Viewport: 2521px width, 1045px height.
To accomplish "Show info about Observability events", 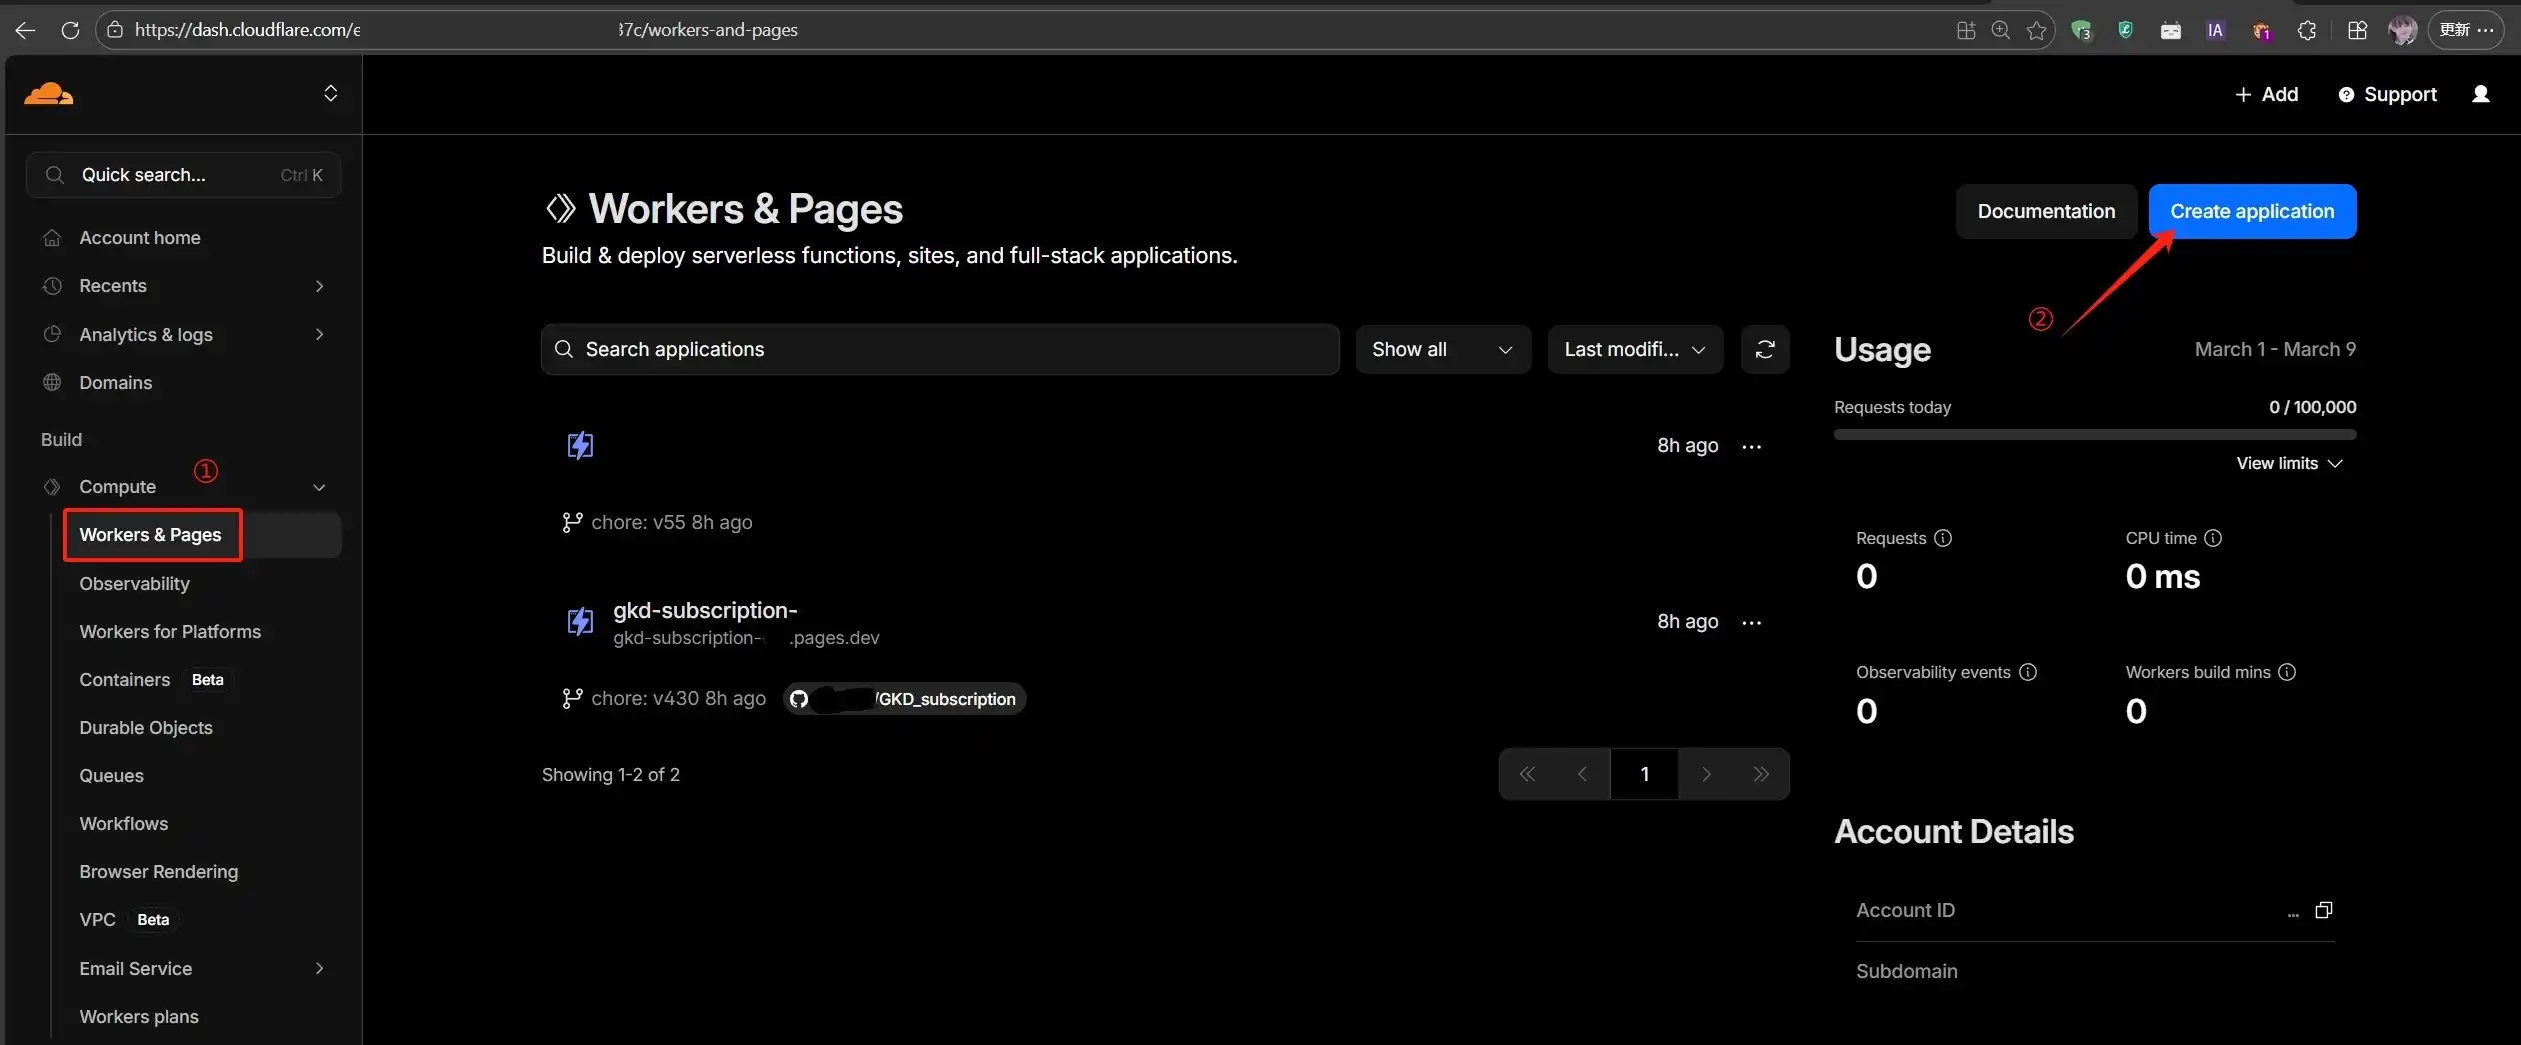I will click(2027, 672).
